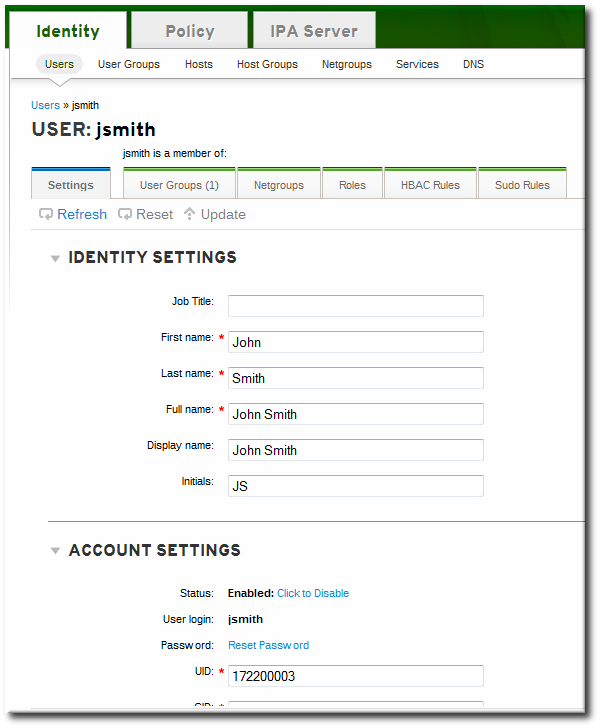The image size is (600, 728).
Task: Disable account via Click to Disable
Action: pos(313,593)
